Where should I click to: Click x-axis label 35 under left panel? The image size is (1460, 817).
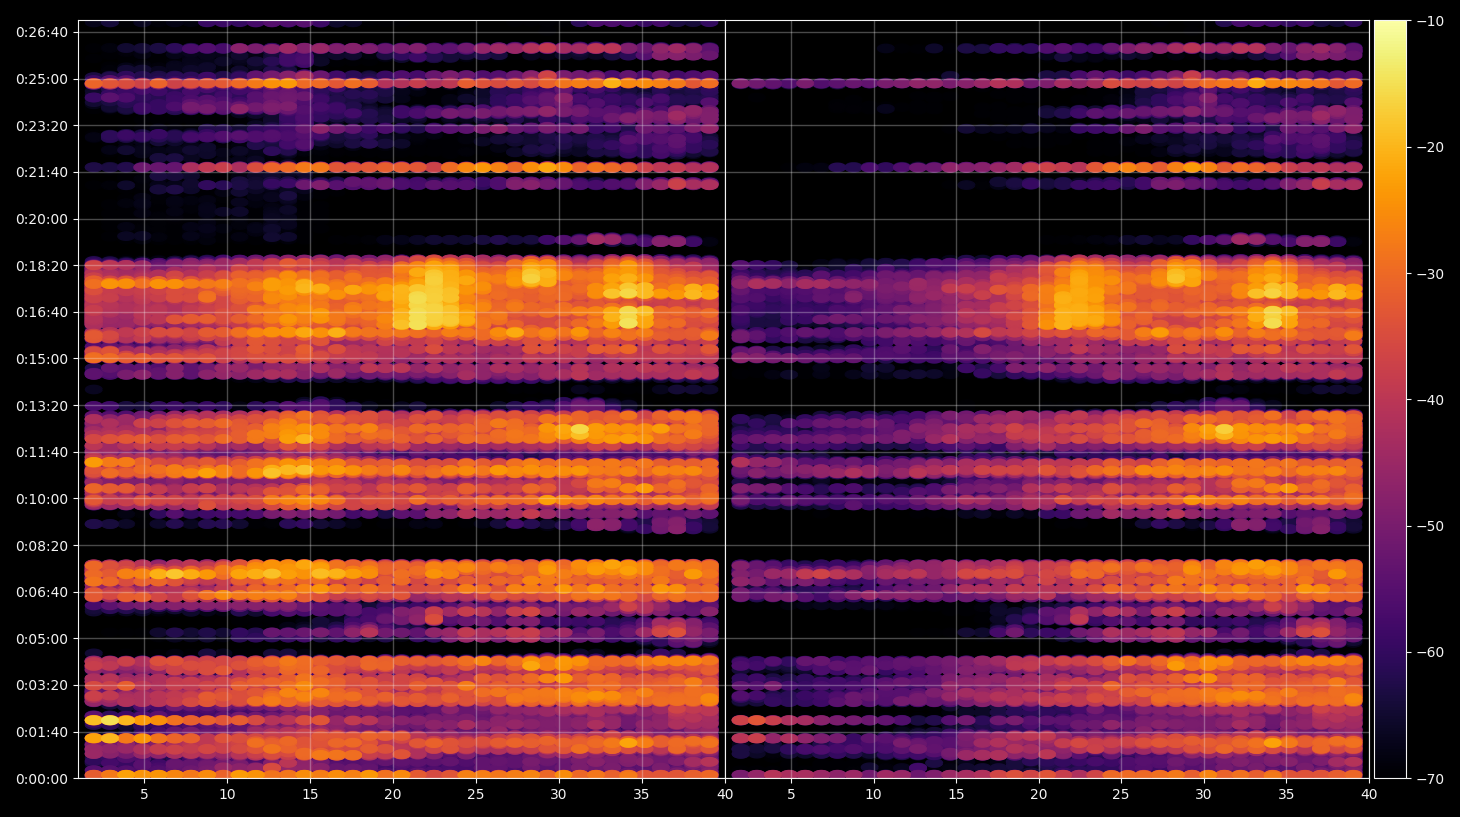pos(641,795)
